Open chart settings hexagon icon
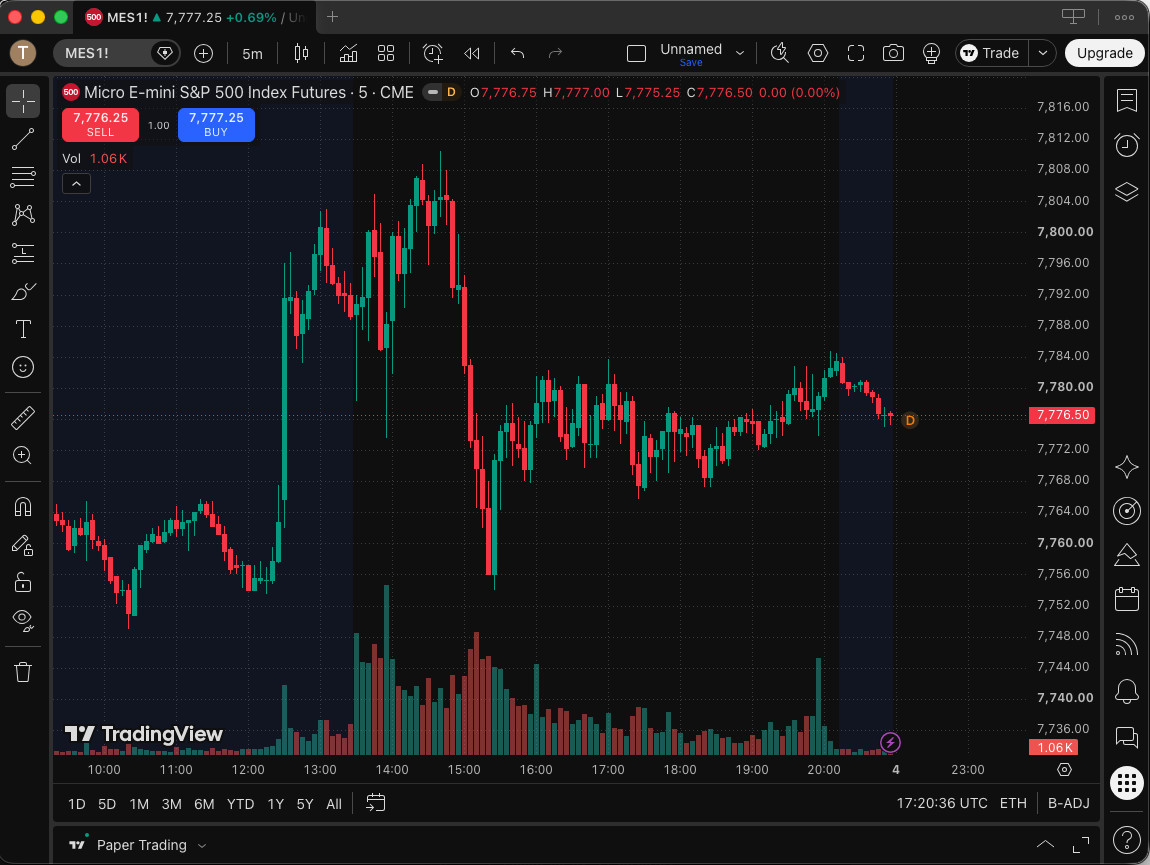Screen dimensions: 1150x865 pos(818,53)
